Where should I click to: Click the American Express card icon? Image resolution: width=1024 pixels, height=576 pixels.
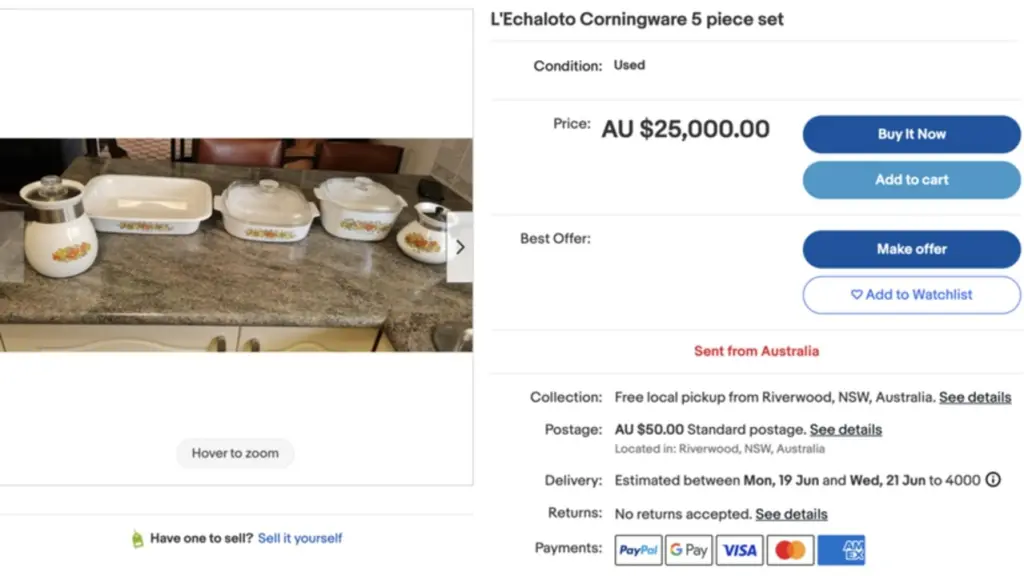tap(841, 550)
